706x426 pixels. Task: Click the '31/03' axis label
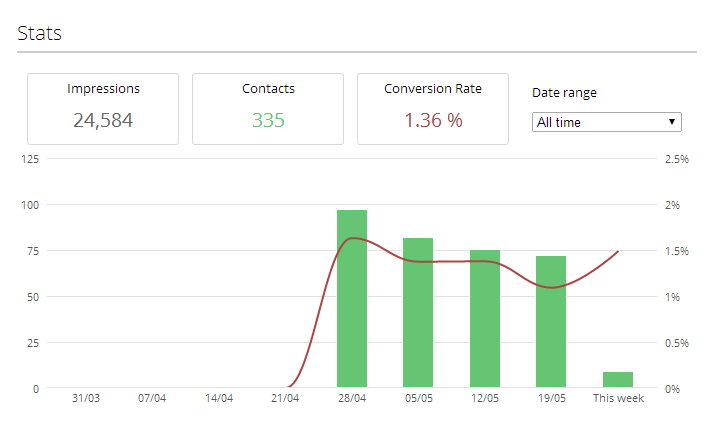click(86, 398)
